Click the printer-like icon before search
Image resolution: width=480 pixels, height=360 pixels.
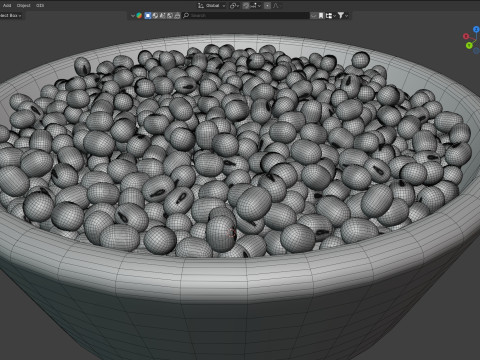coord(177,15)
